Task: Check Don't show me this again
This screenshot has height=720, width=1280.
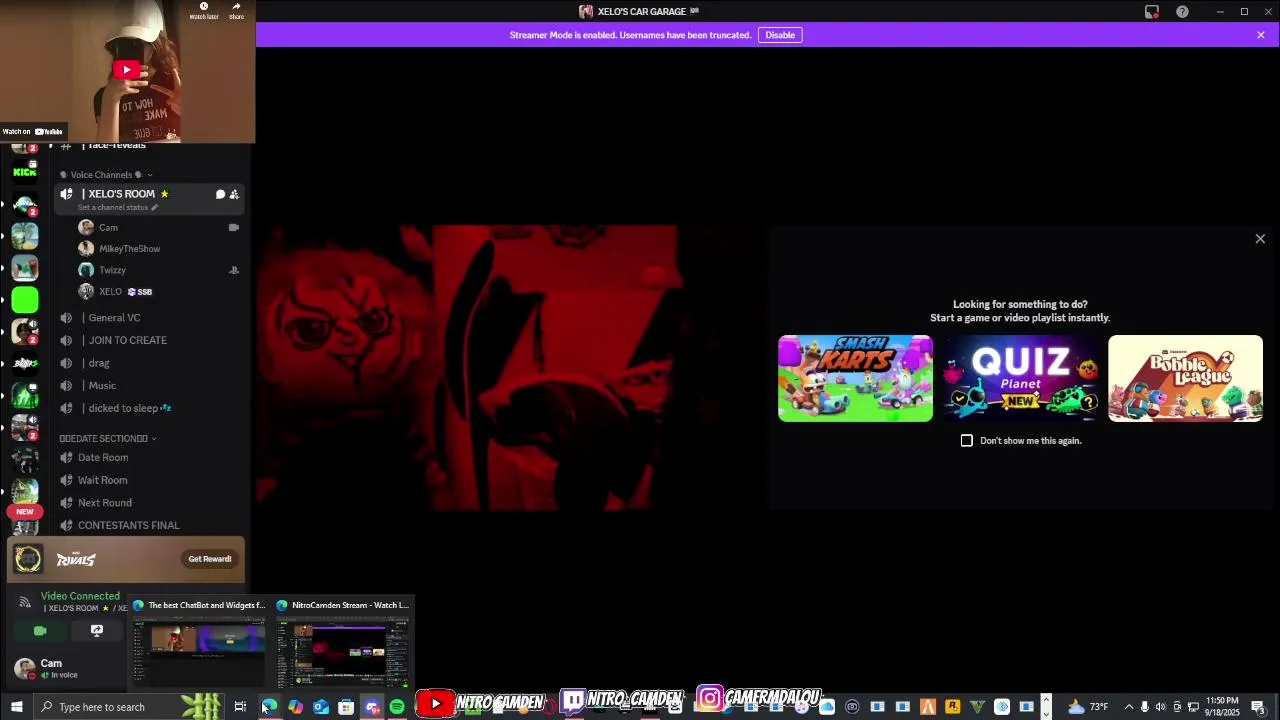Action: pyautogui.click(x=967, y=441)
